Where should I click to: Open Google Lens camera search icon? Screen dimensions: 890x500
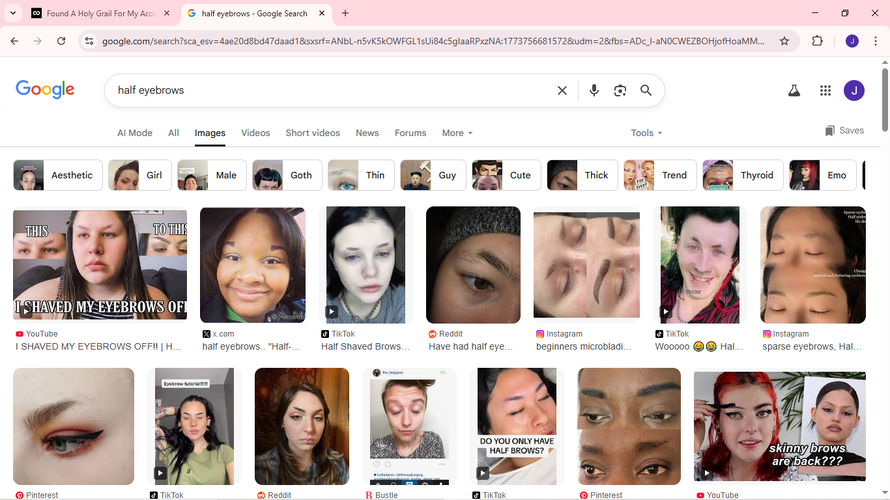point(620,90)
